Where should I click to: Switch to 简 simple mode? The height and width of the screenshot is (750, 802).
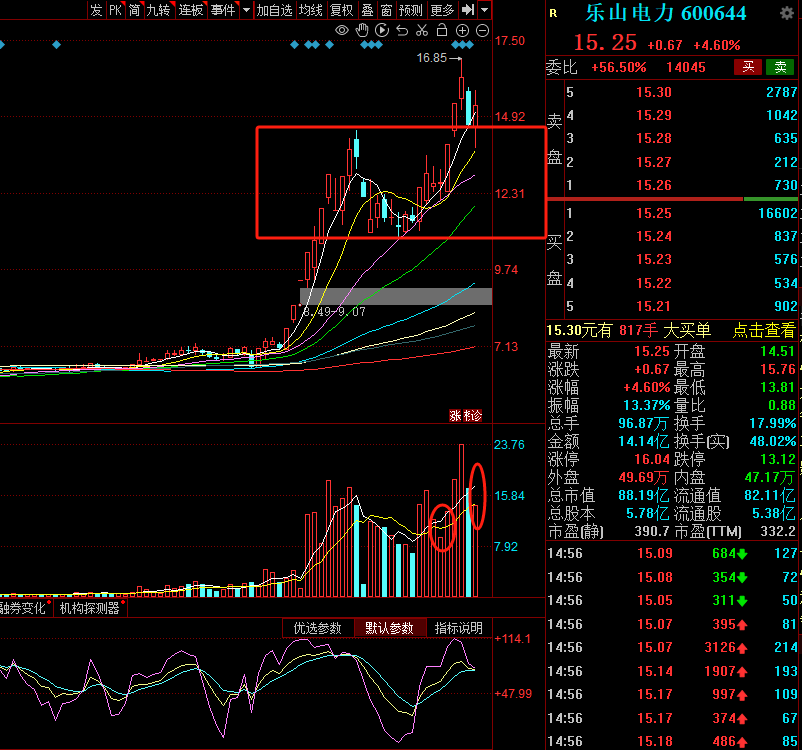click(x=134, y=10)
